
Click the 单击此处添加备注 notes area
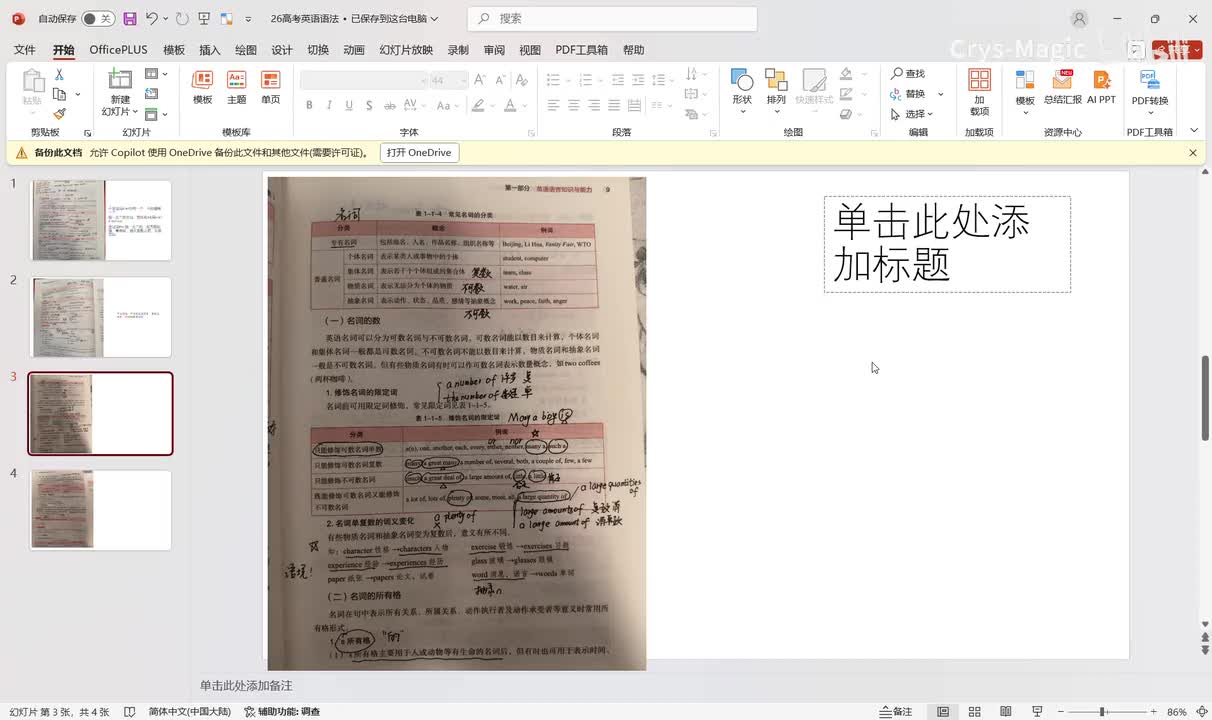coord(246,686)
